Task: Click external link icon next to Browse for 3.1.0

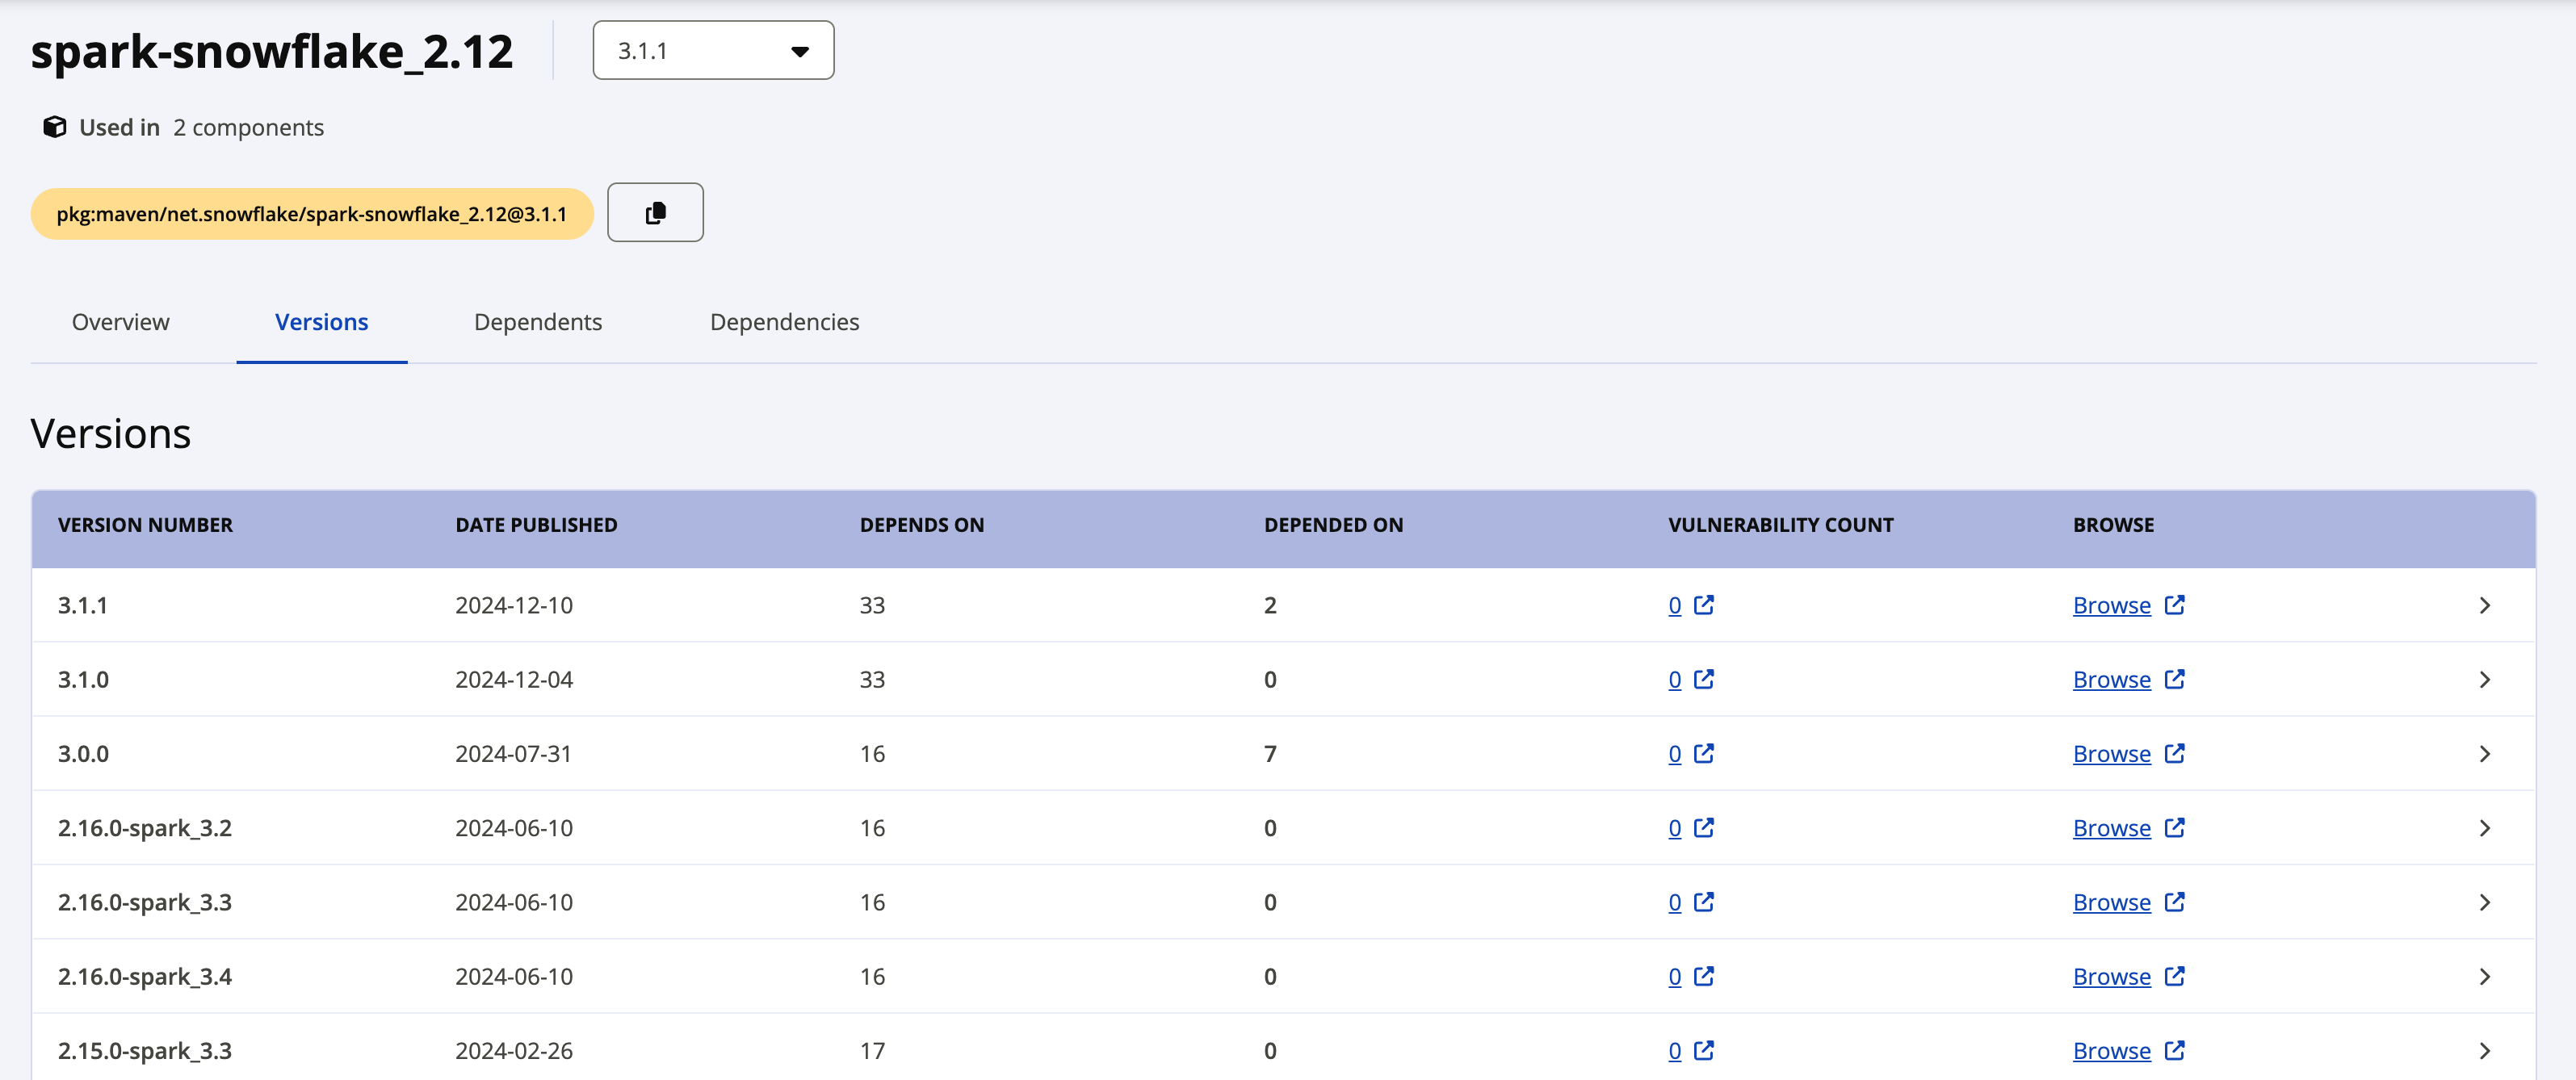Action: point(2174,679)
